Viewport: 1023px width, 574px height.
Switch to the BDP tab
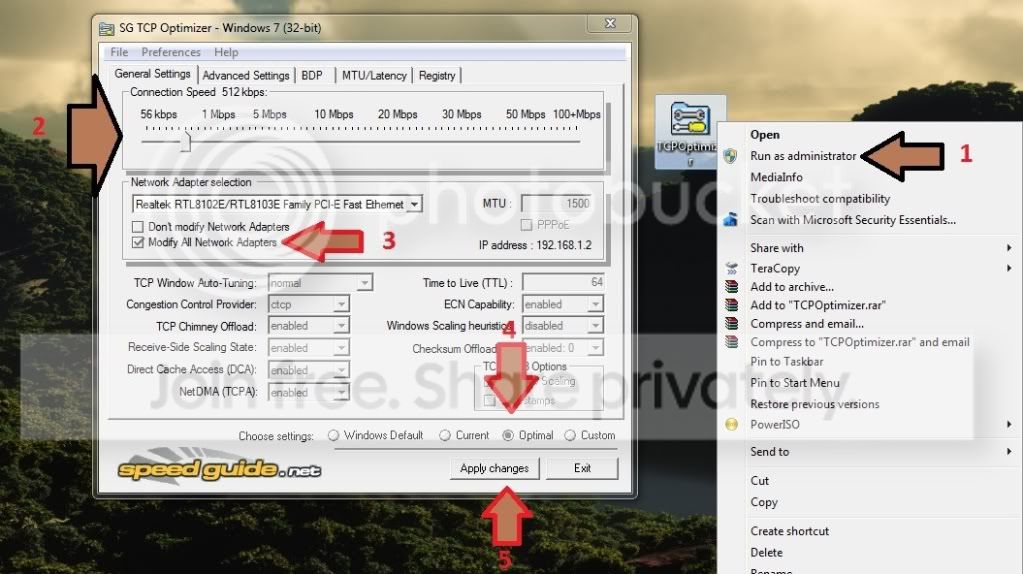(x=312, y=76)
